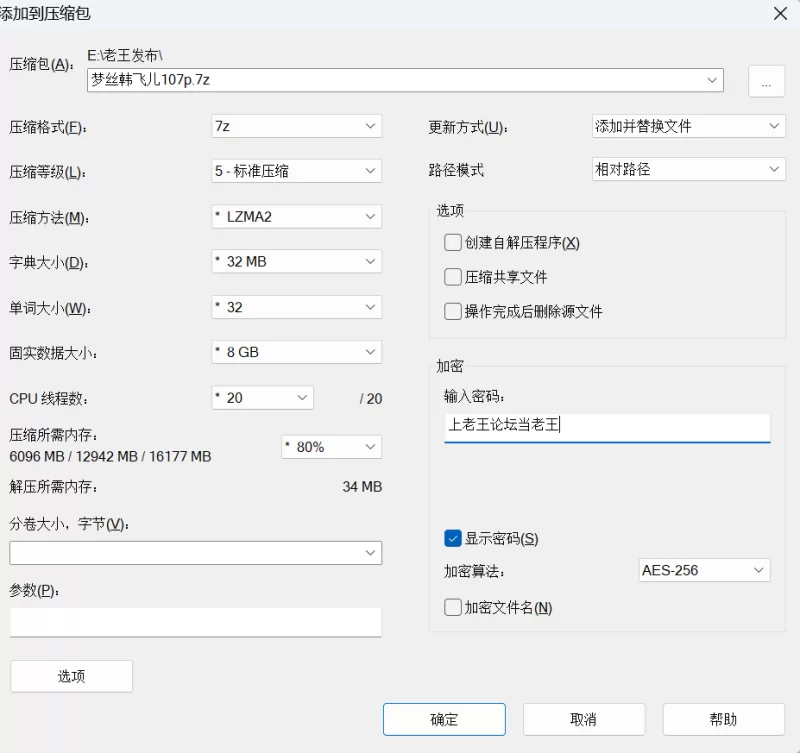Open the word size dropdown

296,307
